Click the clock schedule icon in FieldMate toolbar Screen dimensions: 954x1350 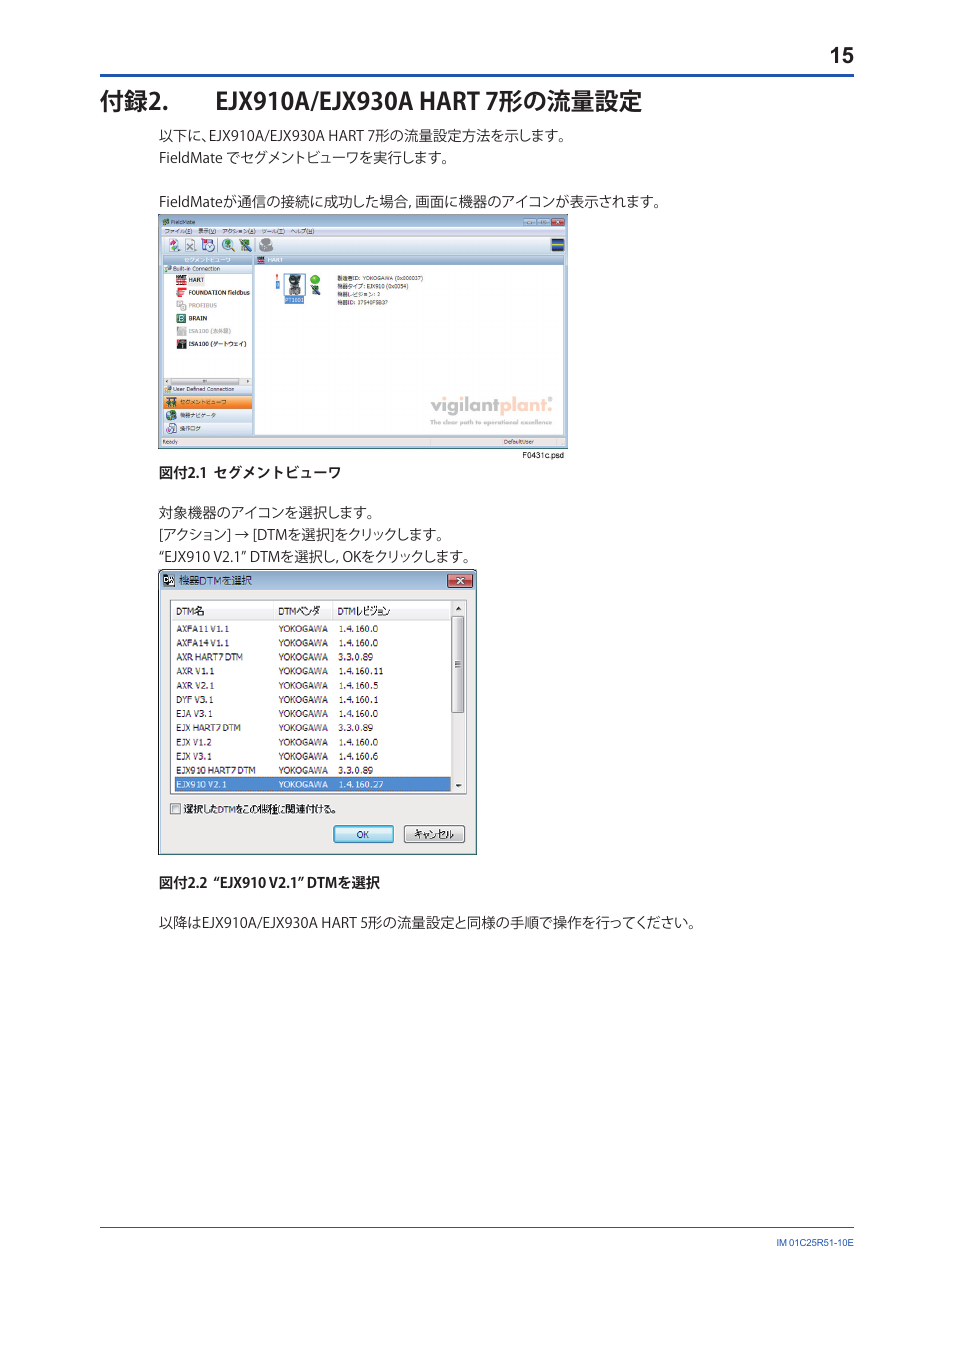208,244
